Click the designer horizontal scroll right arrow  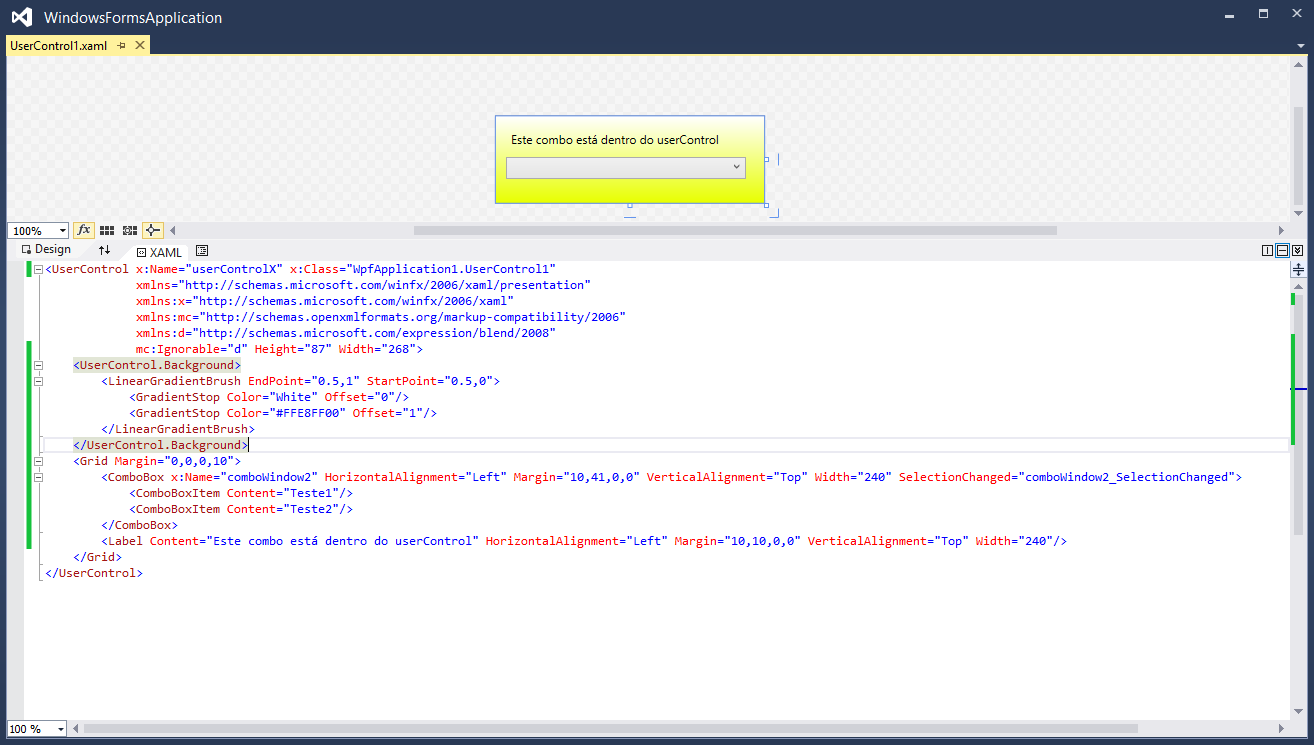1282,230
